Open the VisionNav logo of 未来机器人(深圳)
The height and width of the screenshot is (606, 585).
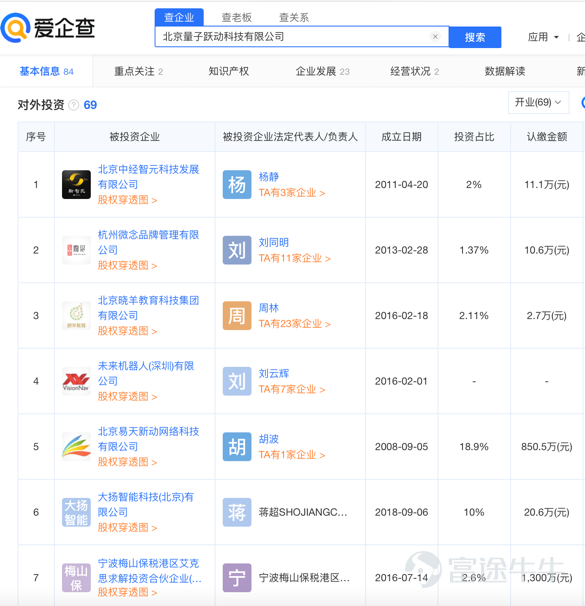coord(77,381)
